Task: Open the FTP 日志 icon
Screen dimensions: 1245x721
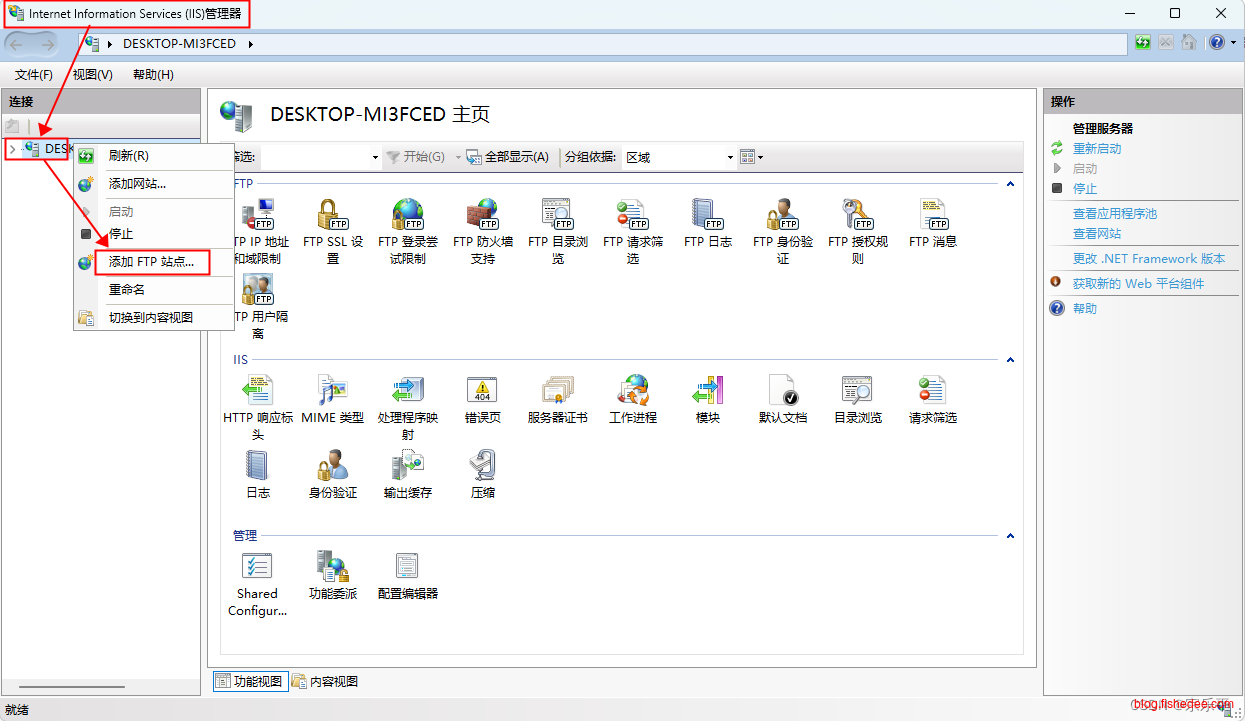Action: pyautogui.click(x=707, y=216)
